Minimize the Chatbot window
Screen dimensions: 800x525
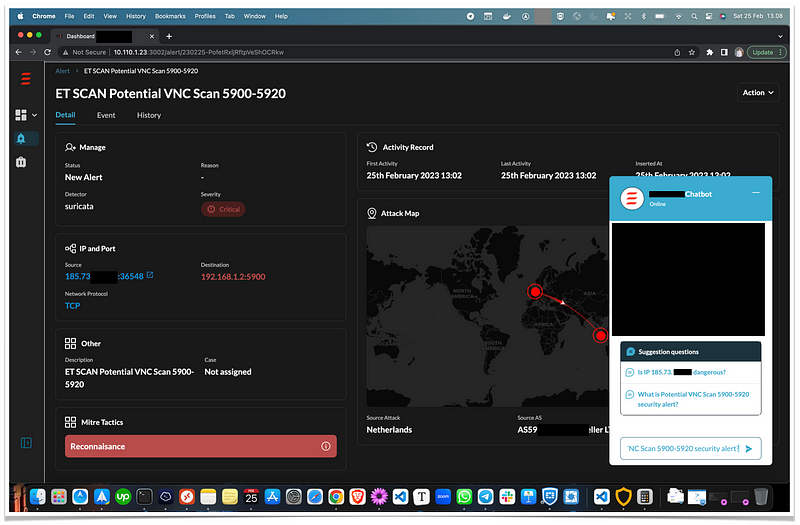tap(756, 193)
